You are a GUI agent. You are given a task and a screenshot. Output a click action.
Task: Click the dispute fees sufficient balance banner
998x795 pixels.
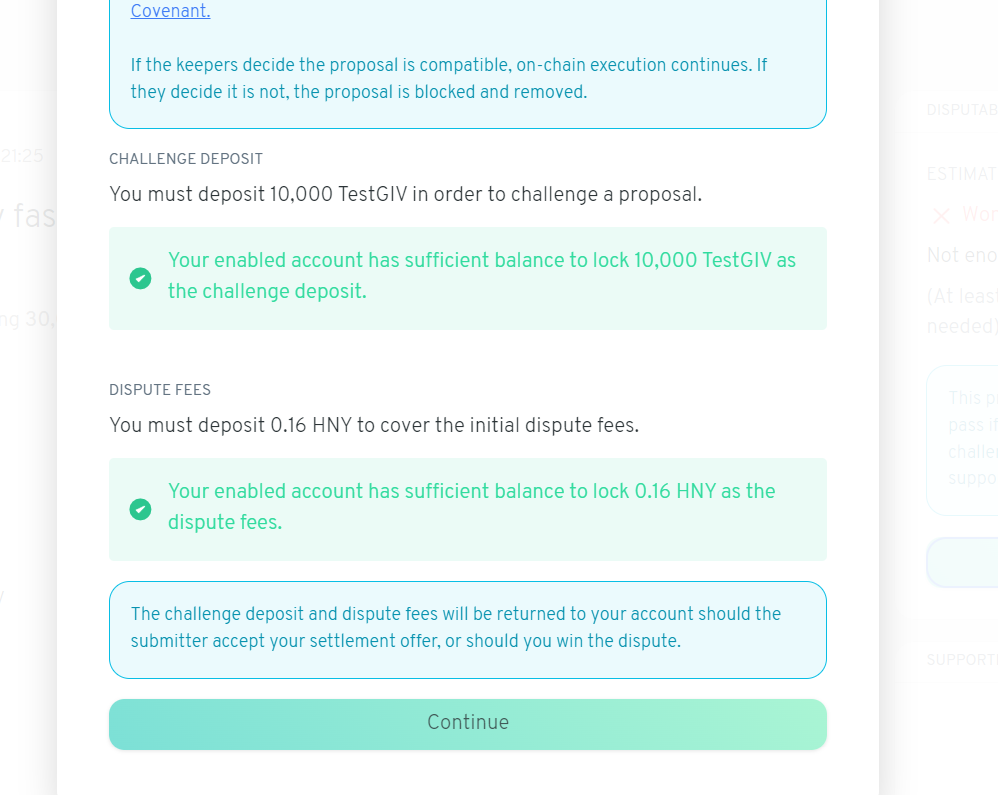467,509
